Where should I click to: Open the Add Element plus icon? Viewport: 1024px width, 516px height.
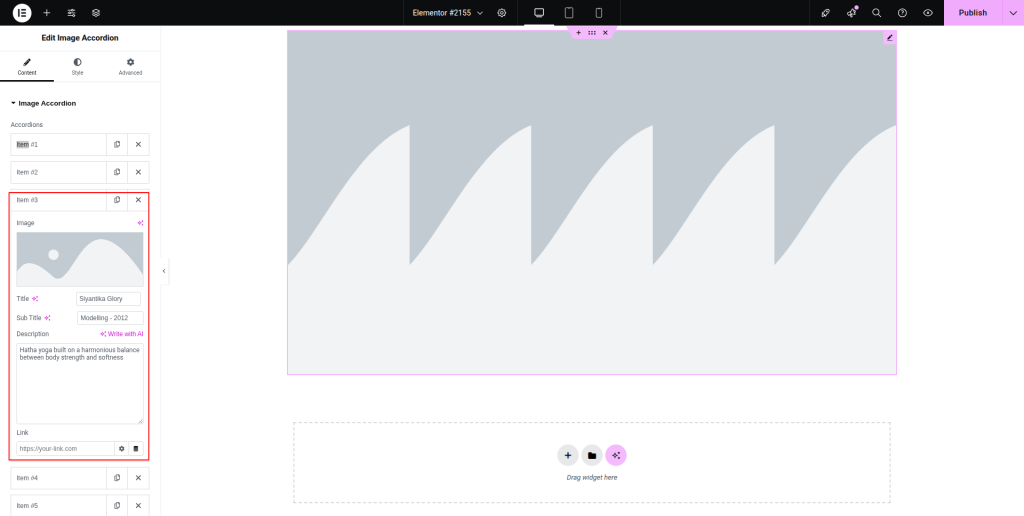point(46,12)
